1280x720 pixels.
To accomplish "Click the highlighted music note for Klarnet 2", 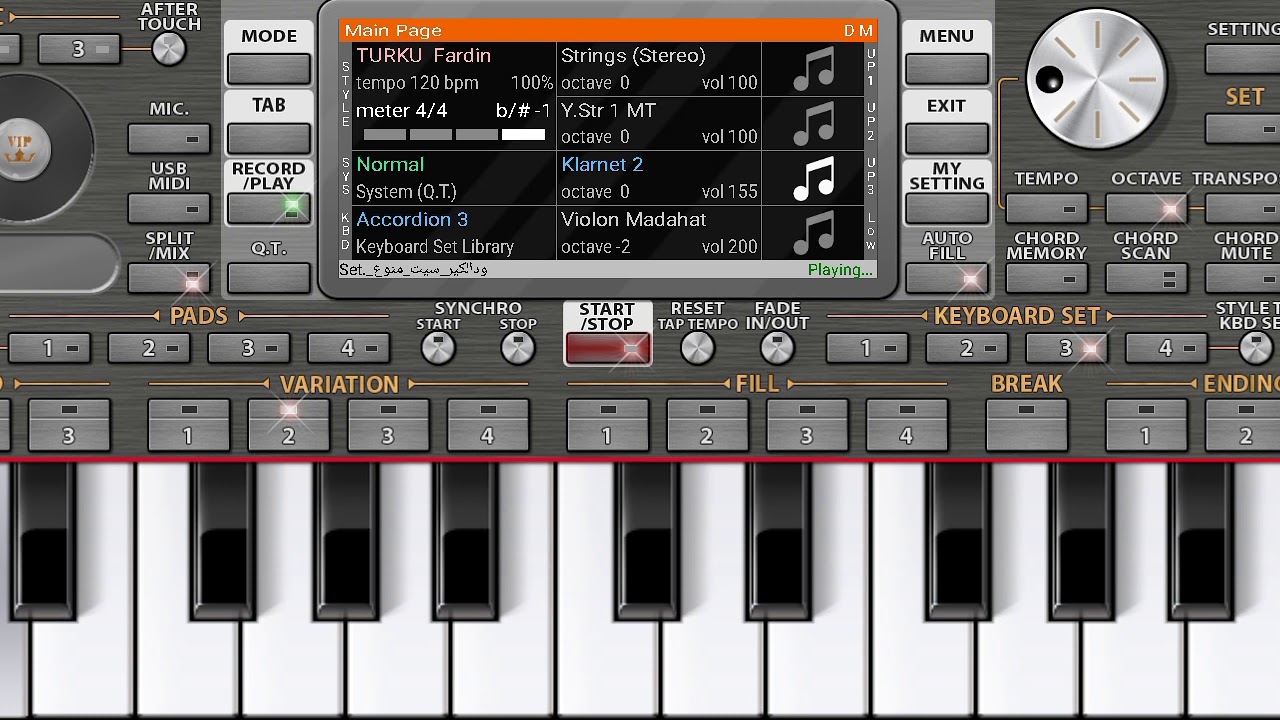I will tap(813, 179).
